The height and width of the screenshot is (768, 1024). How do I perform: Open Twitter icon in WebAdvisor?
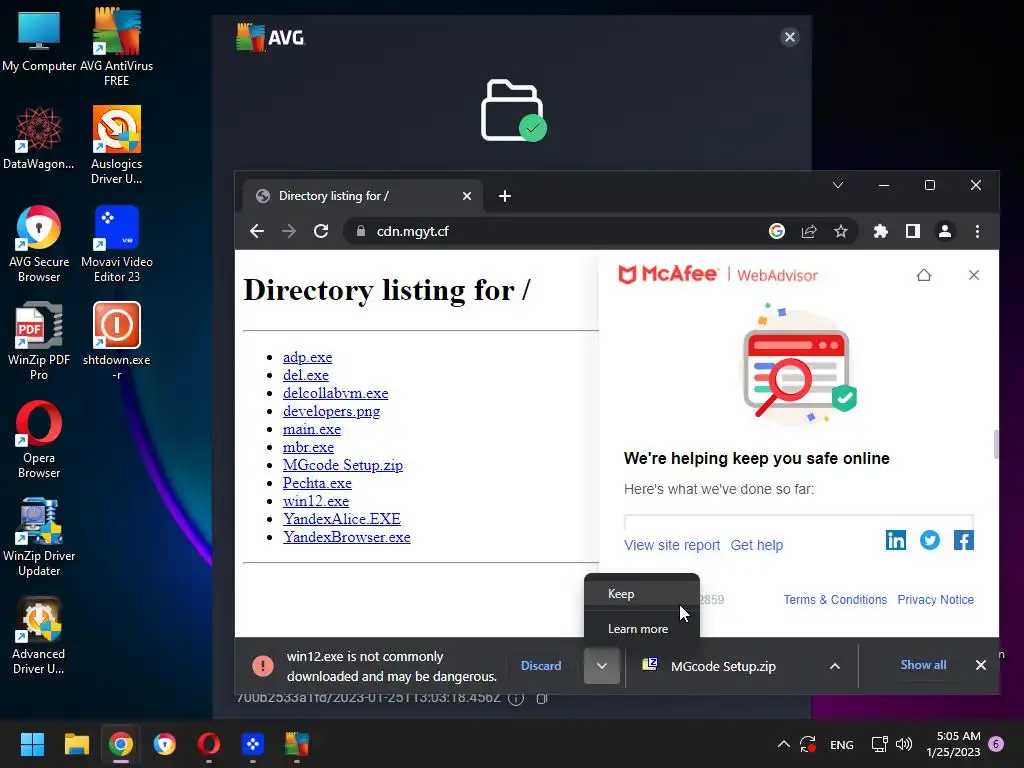(x=929, y=540)
